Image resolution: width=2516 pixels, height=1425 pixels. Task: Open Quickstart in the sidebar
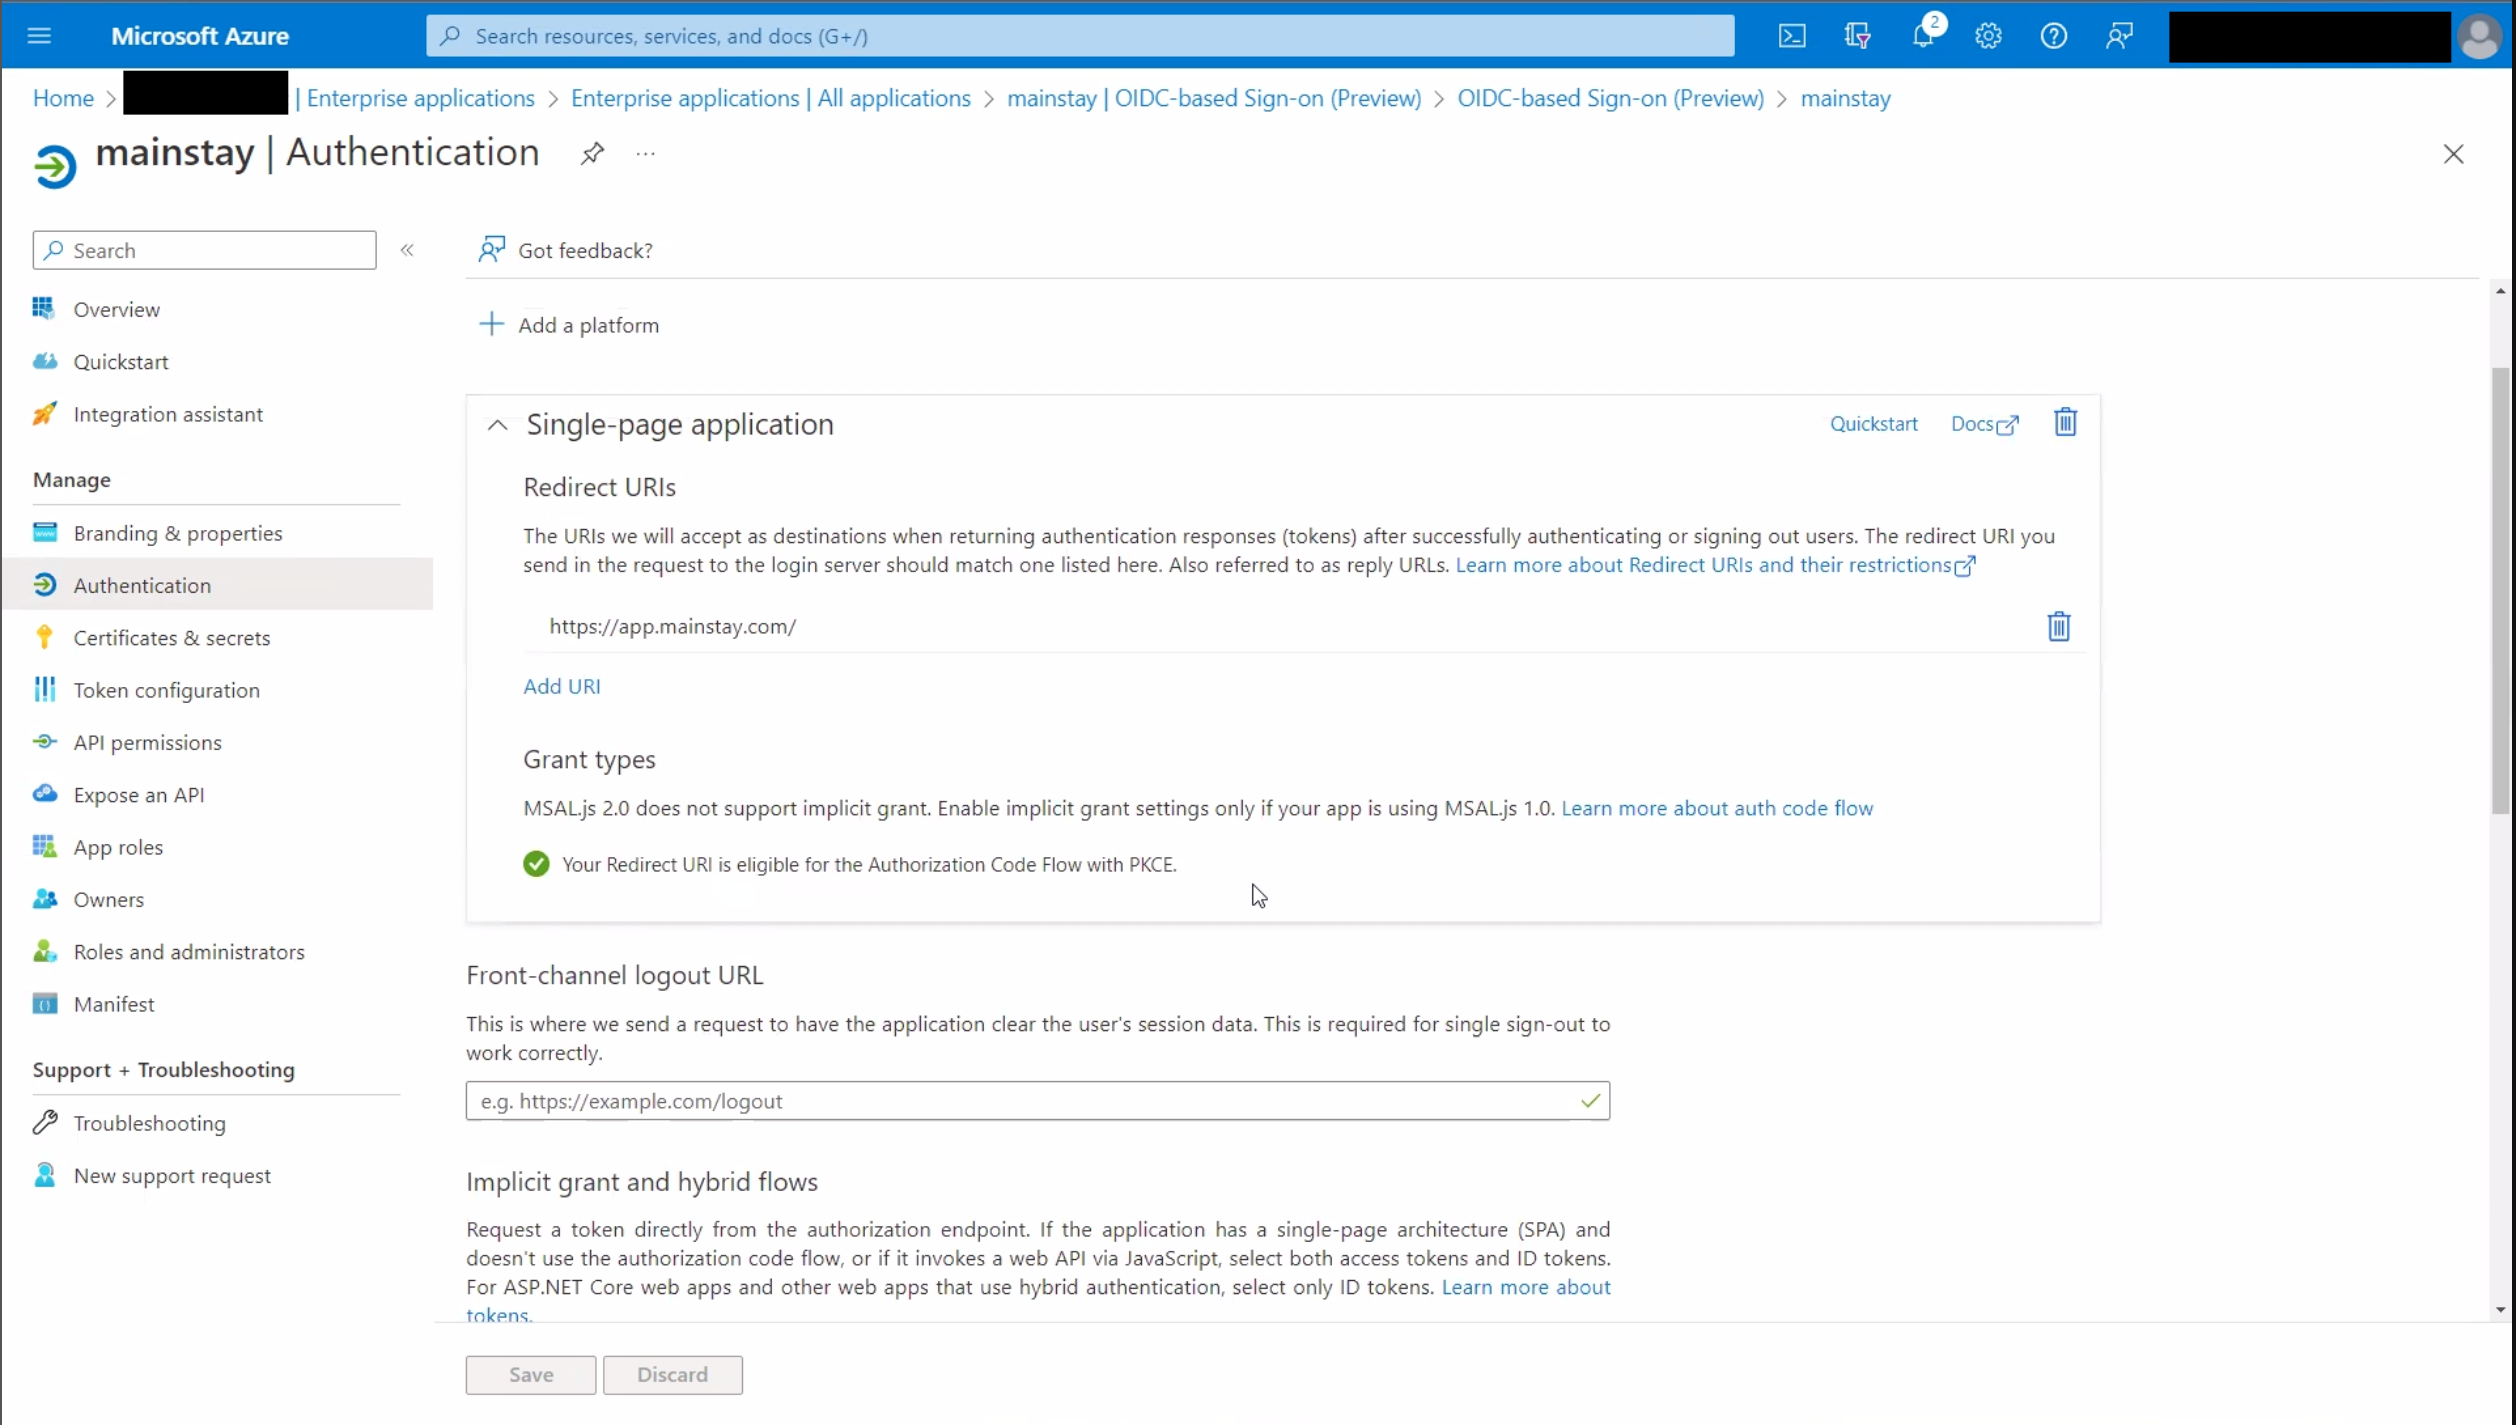120,362
